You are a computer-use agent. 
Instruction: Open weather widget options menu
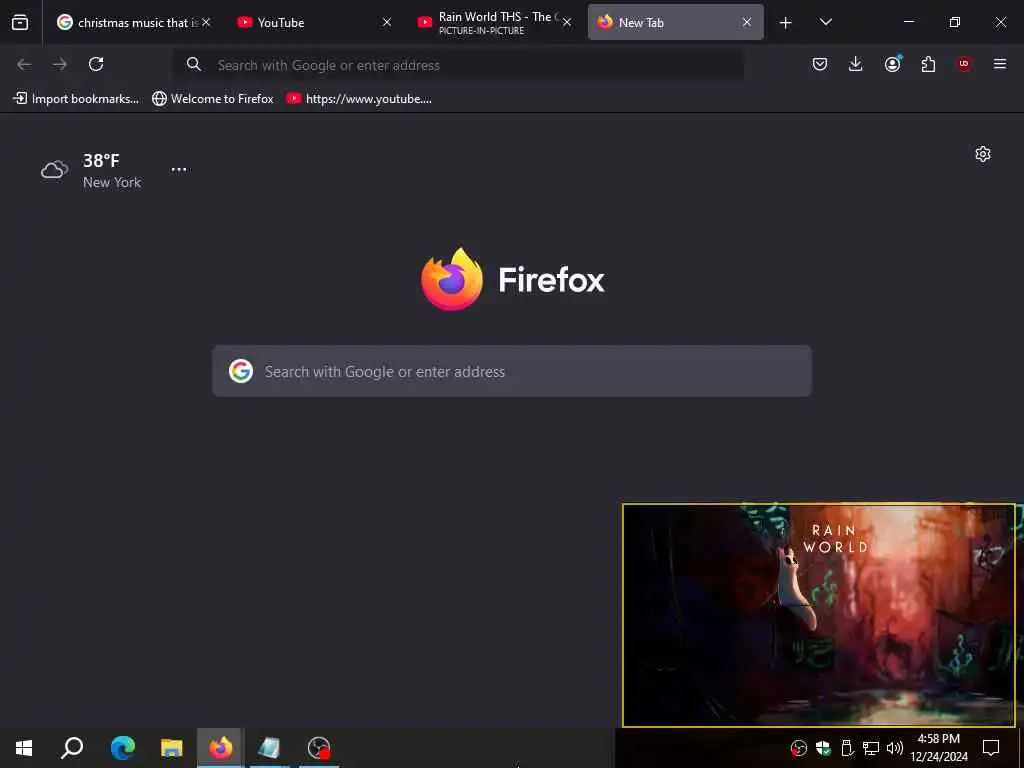tap(179, 169)
